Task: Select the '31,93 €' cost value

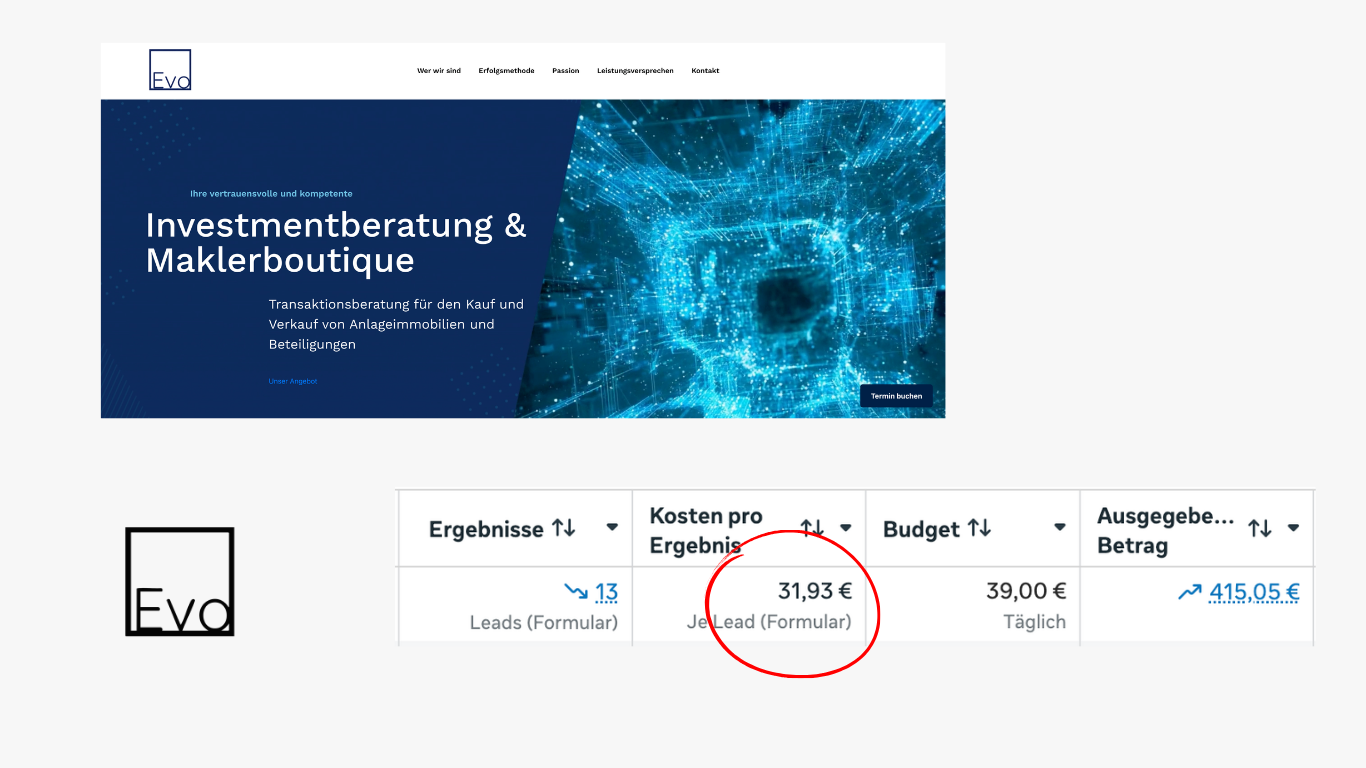Action: click(x=815, y=591)
